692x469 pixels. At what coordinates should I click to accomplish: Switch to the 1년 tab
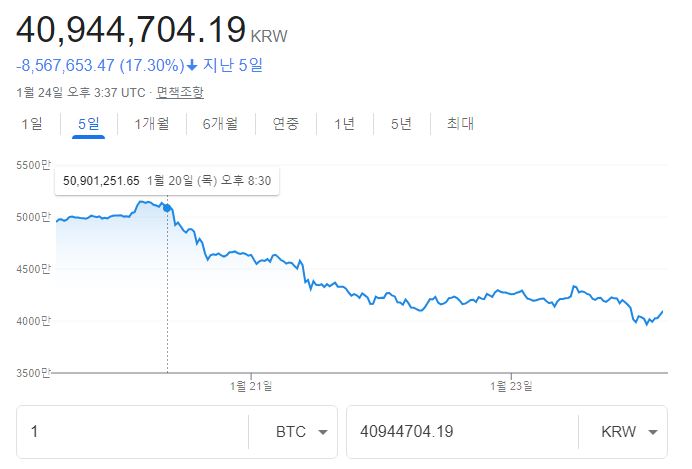[x=344, y=124]
